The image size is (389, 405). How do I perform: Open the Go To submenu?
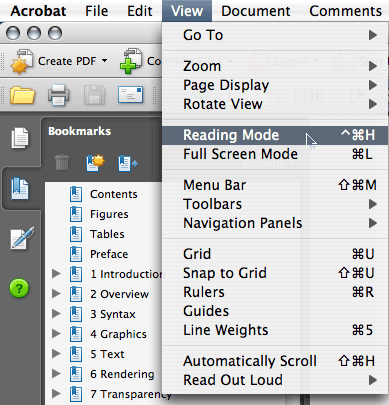click(x=275, y=35)
